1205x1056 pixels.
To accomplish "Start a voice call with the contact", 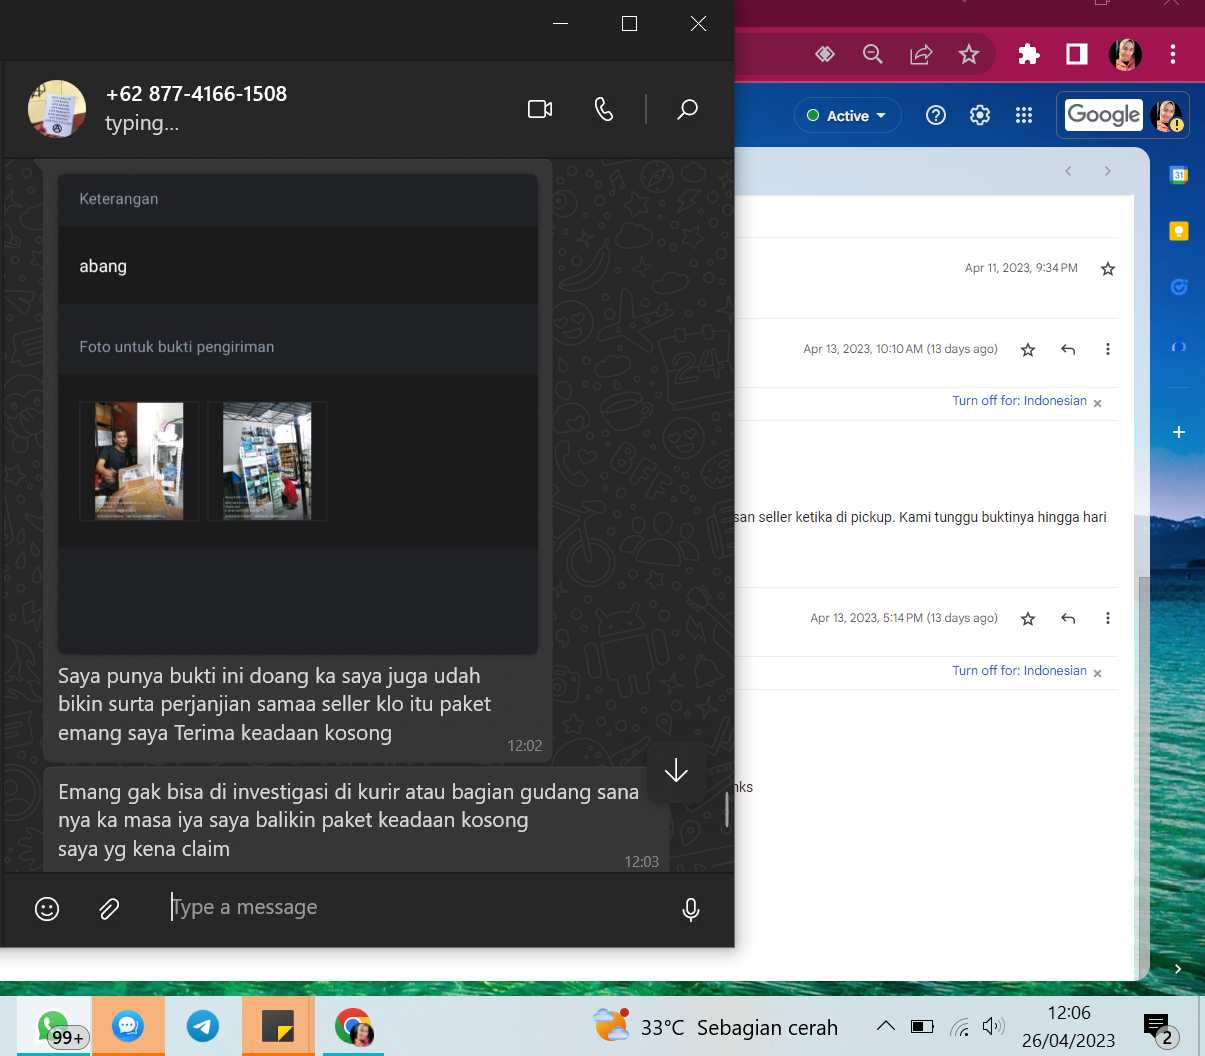I will [x=604, y=109].
